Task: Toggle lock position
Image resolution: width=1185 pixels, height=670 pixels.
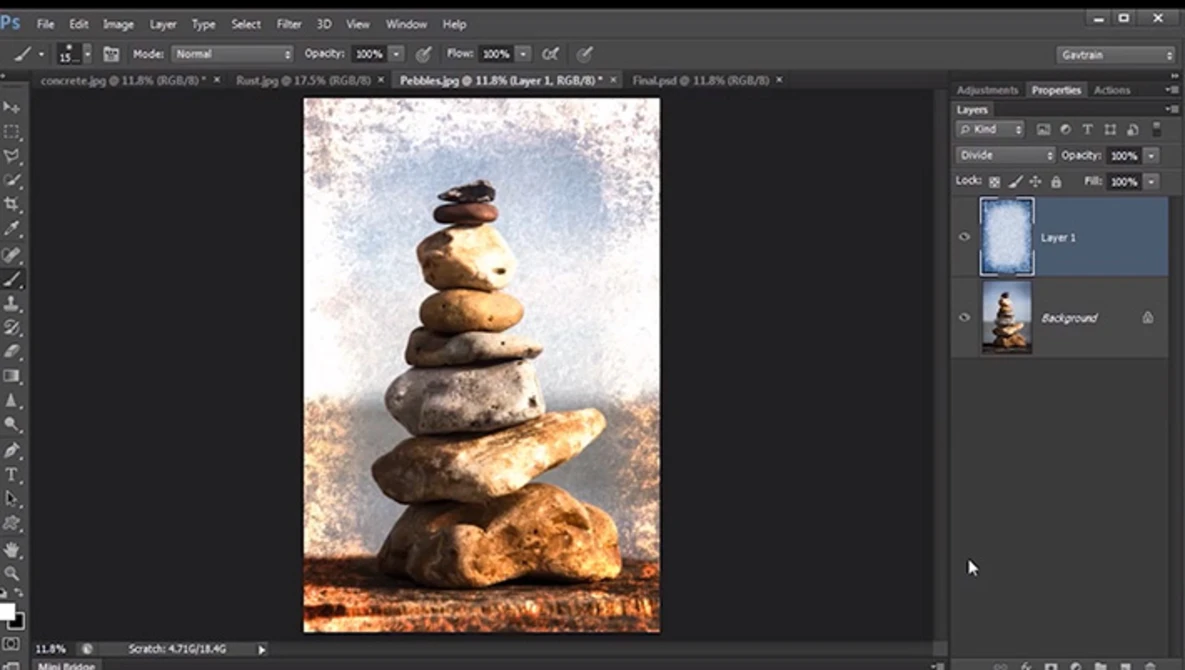Action: pos(1035,181)
